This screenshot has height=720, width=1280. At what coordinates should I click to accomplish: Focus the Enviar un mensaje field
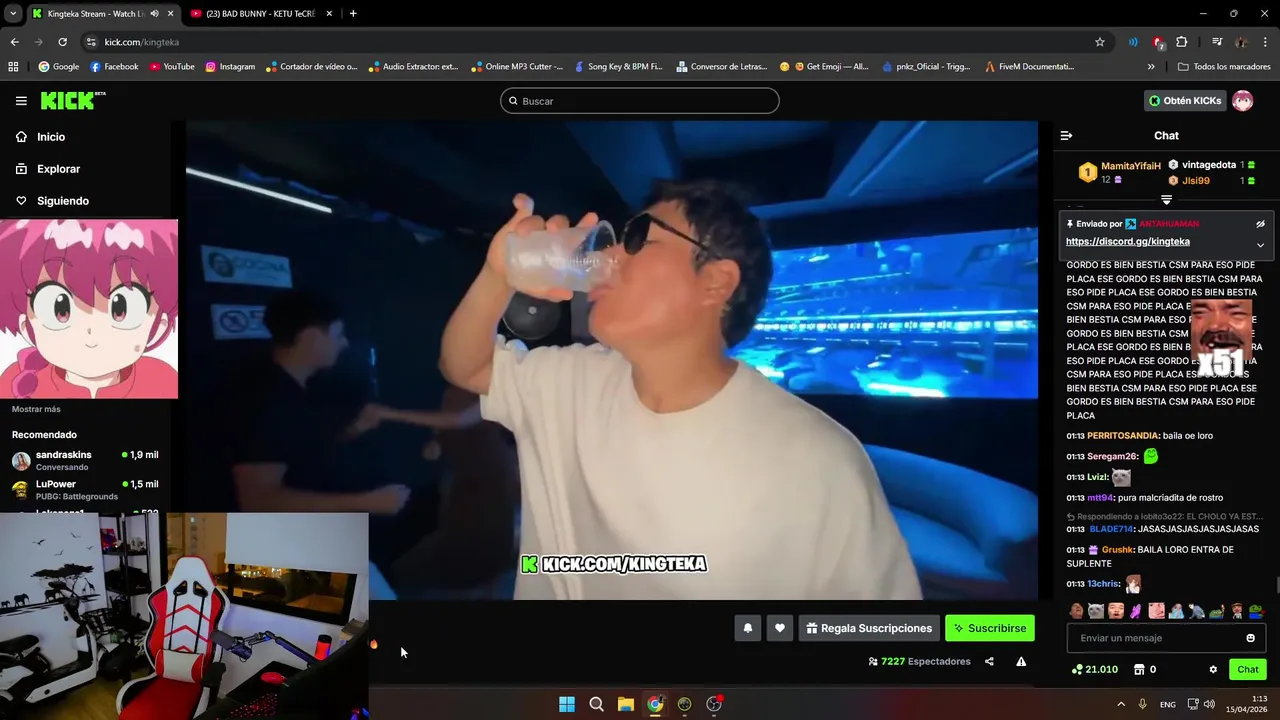pos(1166,638)
